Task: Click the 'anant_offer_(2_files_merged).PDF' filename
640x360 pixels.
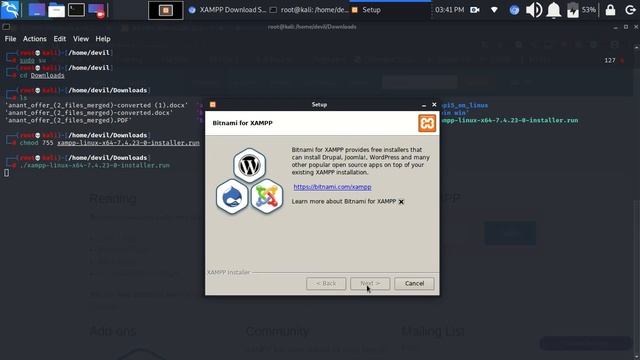Action: (68, 120)
